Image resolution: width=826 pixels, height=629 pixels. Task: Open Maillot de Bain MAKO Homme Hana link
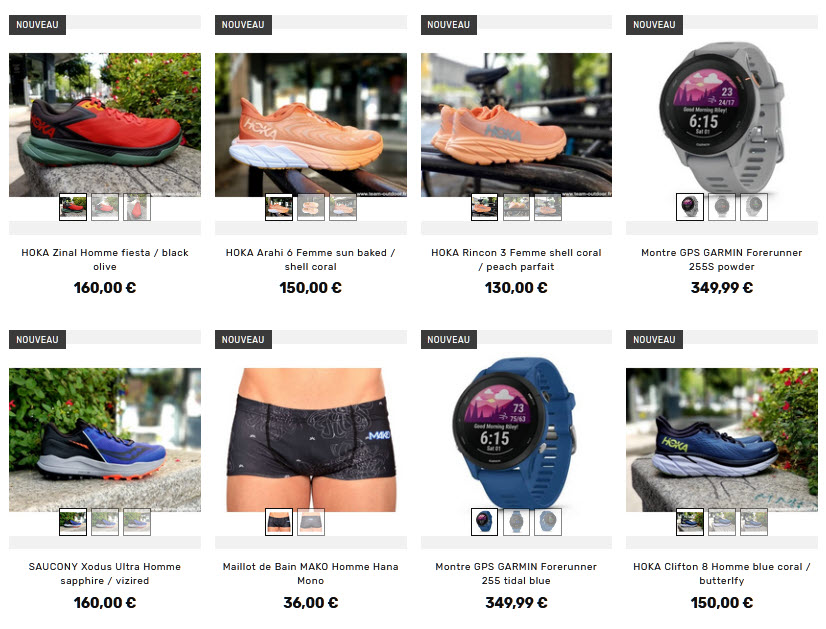[x=311, y=573]
